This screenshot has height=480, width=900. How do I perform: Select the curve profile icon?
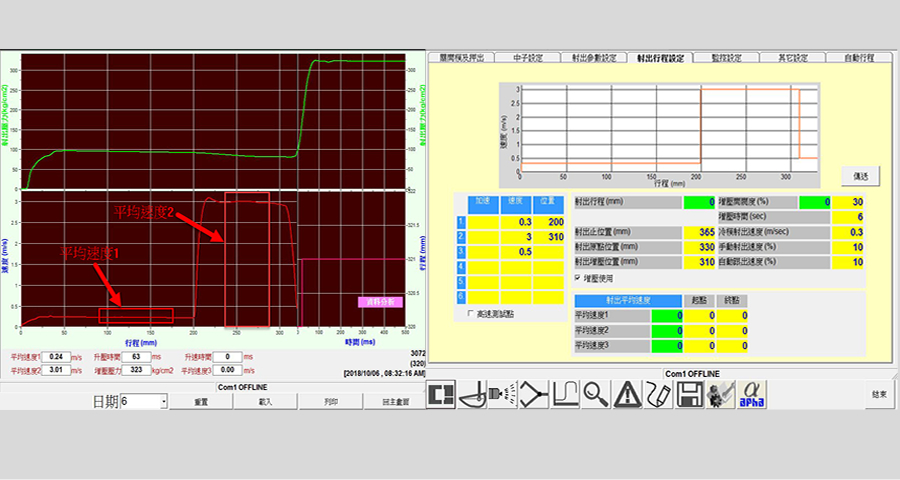click(566, 395)
